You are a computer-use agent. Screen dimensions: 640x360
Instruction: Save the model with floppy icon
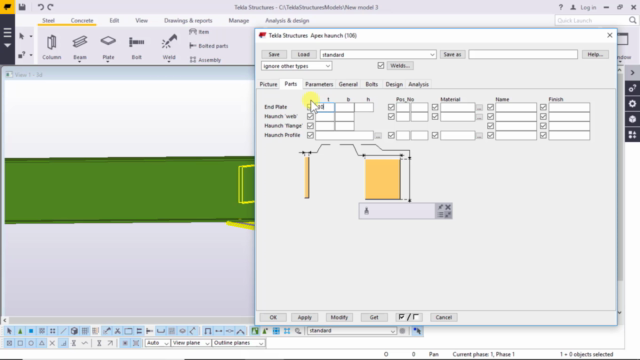point(22,7)
